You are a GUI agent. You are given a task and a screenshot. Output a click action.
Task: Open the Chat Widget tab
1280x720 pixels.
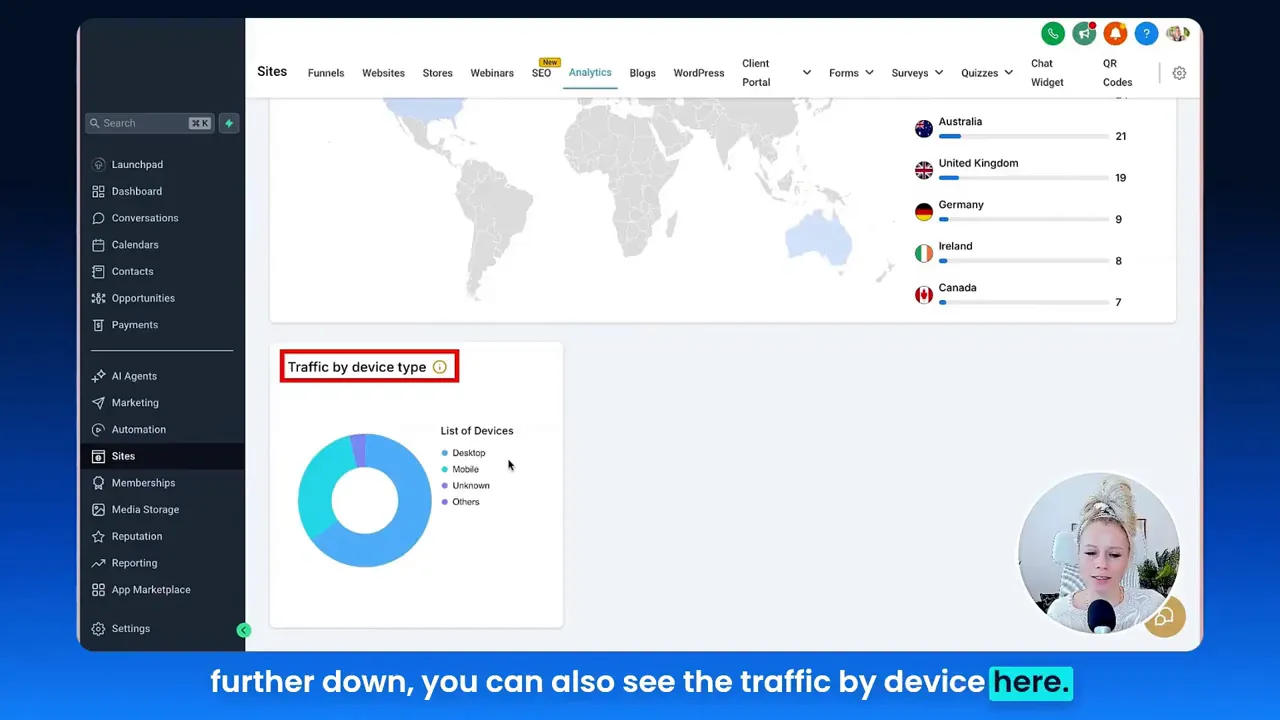tap(1047, 73)
